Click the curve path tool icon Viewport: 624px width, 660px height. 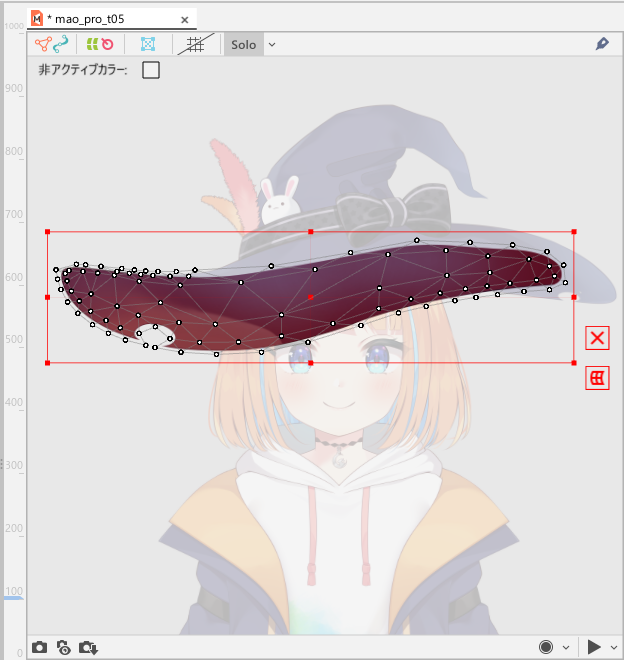(x=62, y=44)
